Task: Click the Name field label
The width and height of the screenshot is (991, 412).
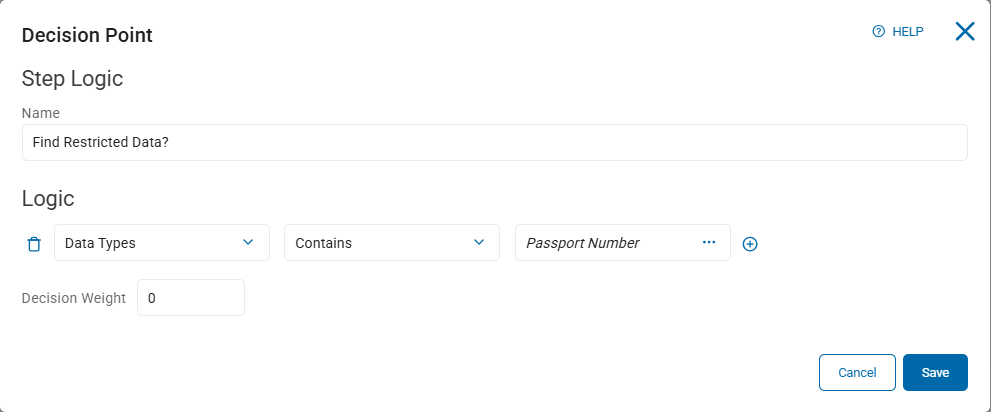Action: tap(41, 113)
